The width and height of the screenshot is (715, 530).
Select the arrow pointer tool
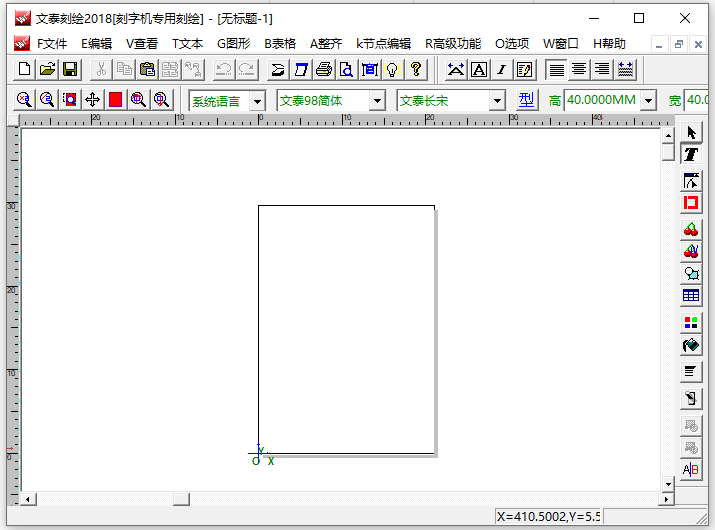click(x=691, y=133)
